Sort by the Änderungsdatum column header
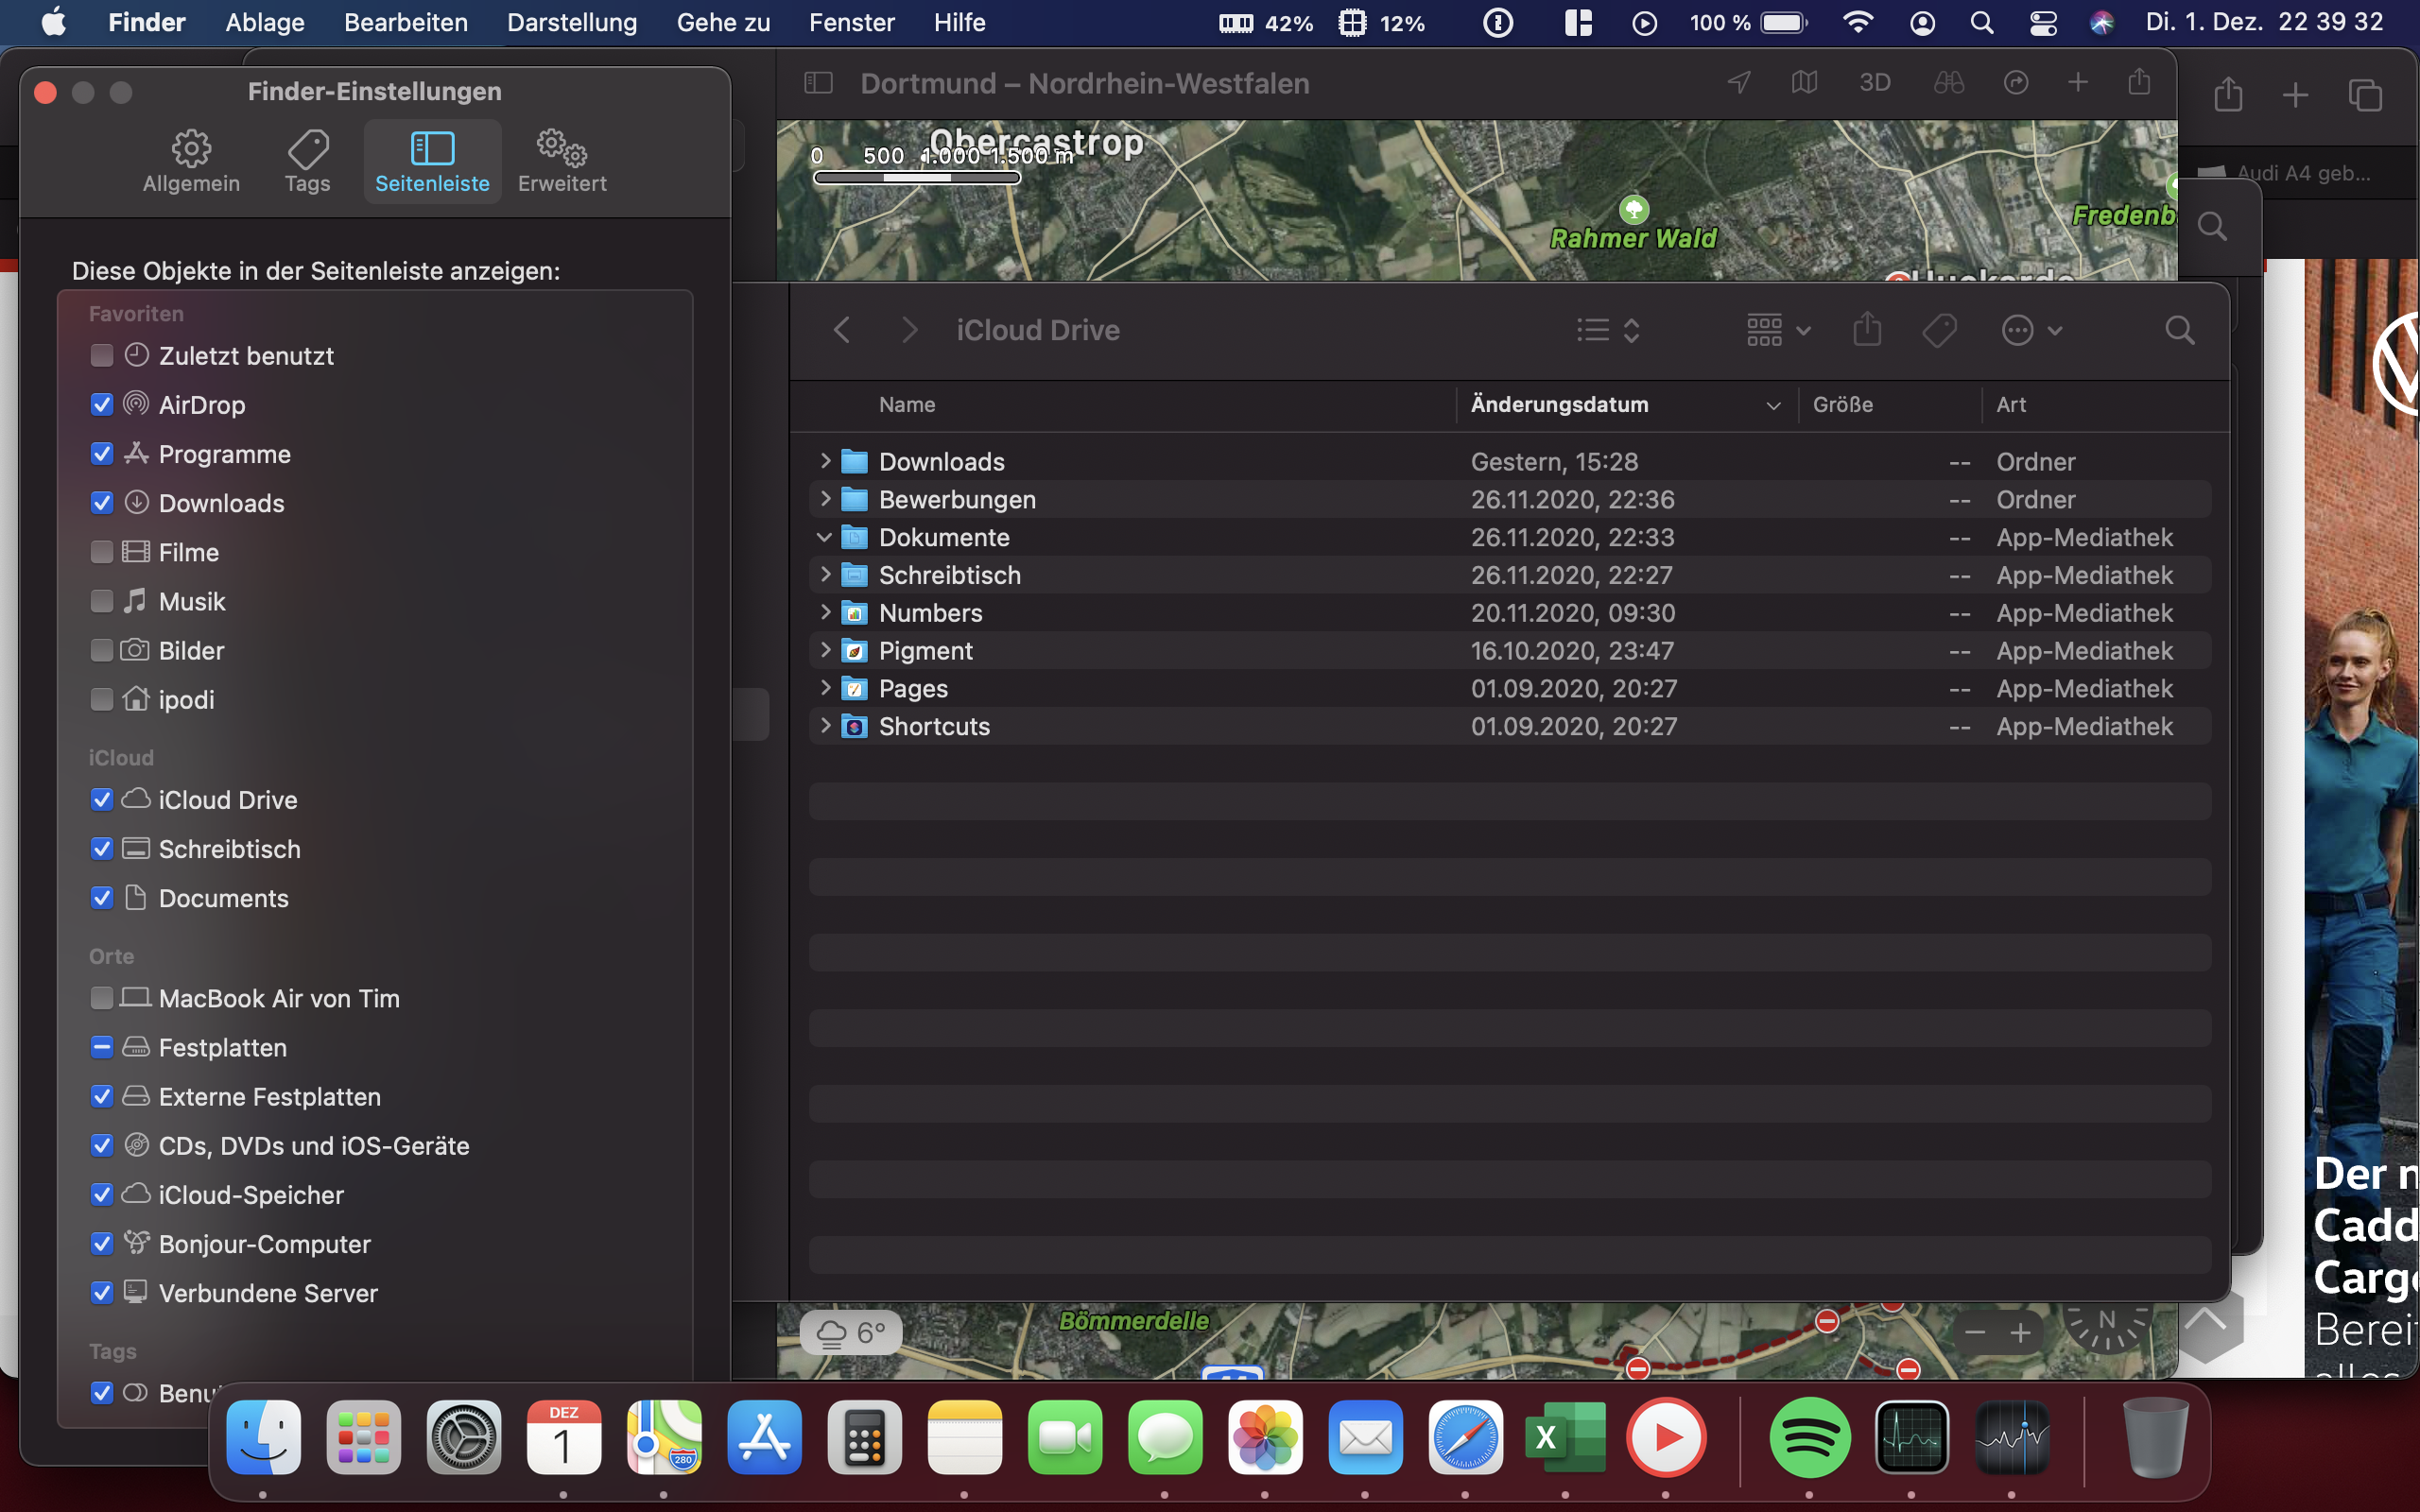 [1560, 405]
